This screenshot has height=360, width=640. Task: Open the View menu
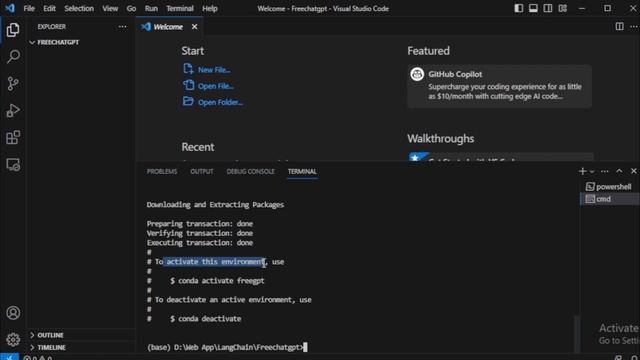(110, 8)
